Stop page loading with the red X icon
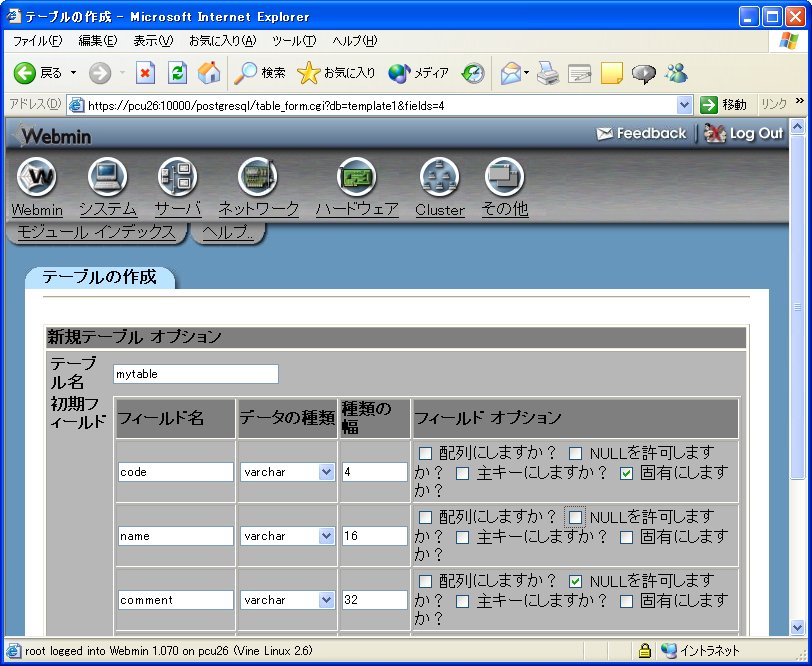 click(146, 73)
